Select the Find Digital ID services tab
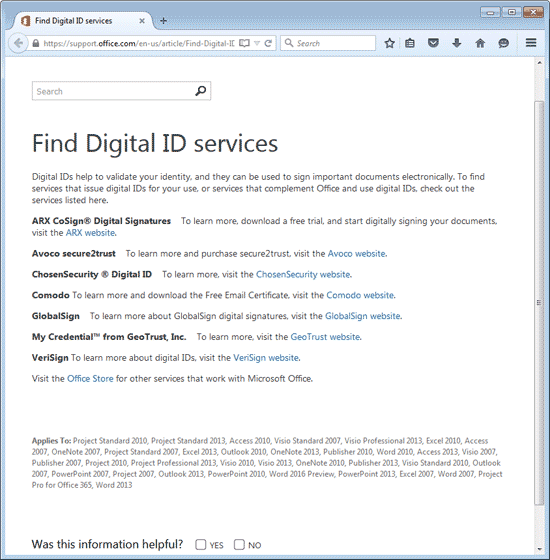Screen dimensions: 550x560 coord(83,21)
